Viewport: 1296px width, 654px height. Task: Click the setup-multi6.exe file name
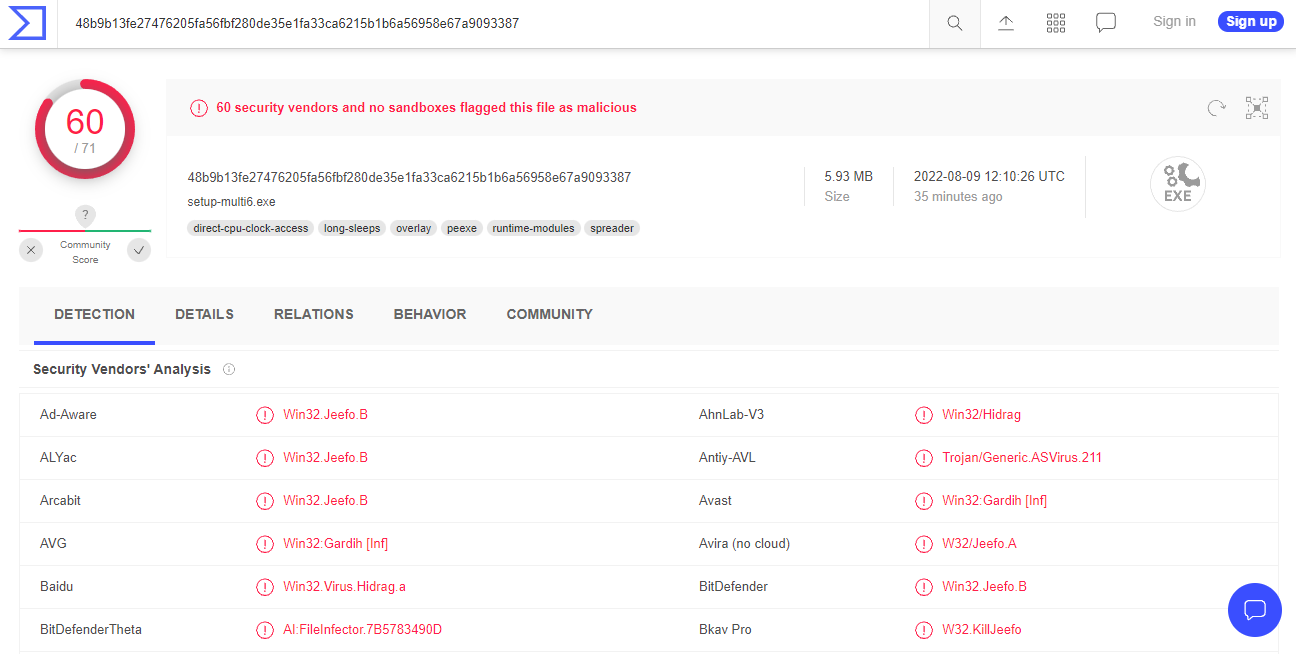point(231,201)
